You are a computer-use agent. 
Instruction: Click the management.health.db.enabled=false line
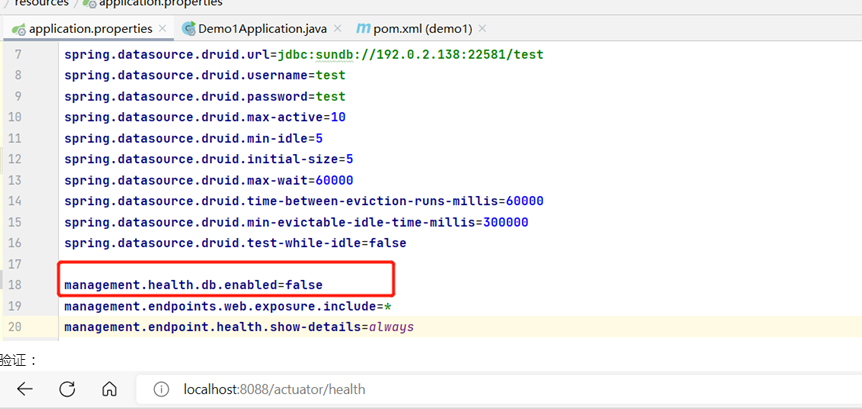[194, 285]
